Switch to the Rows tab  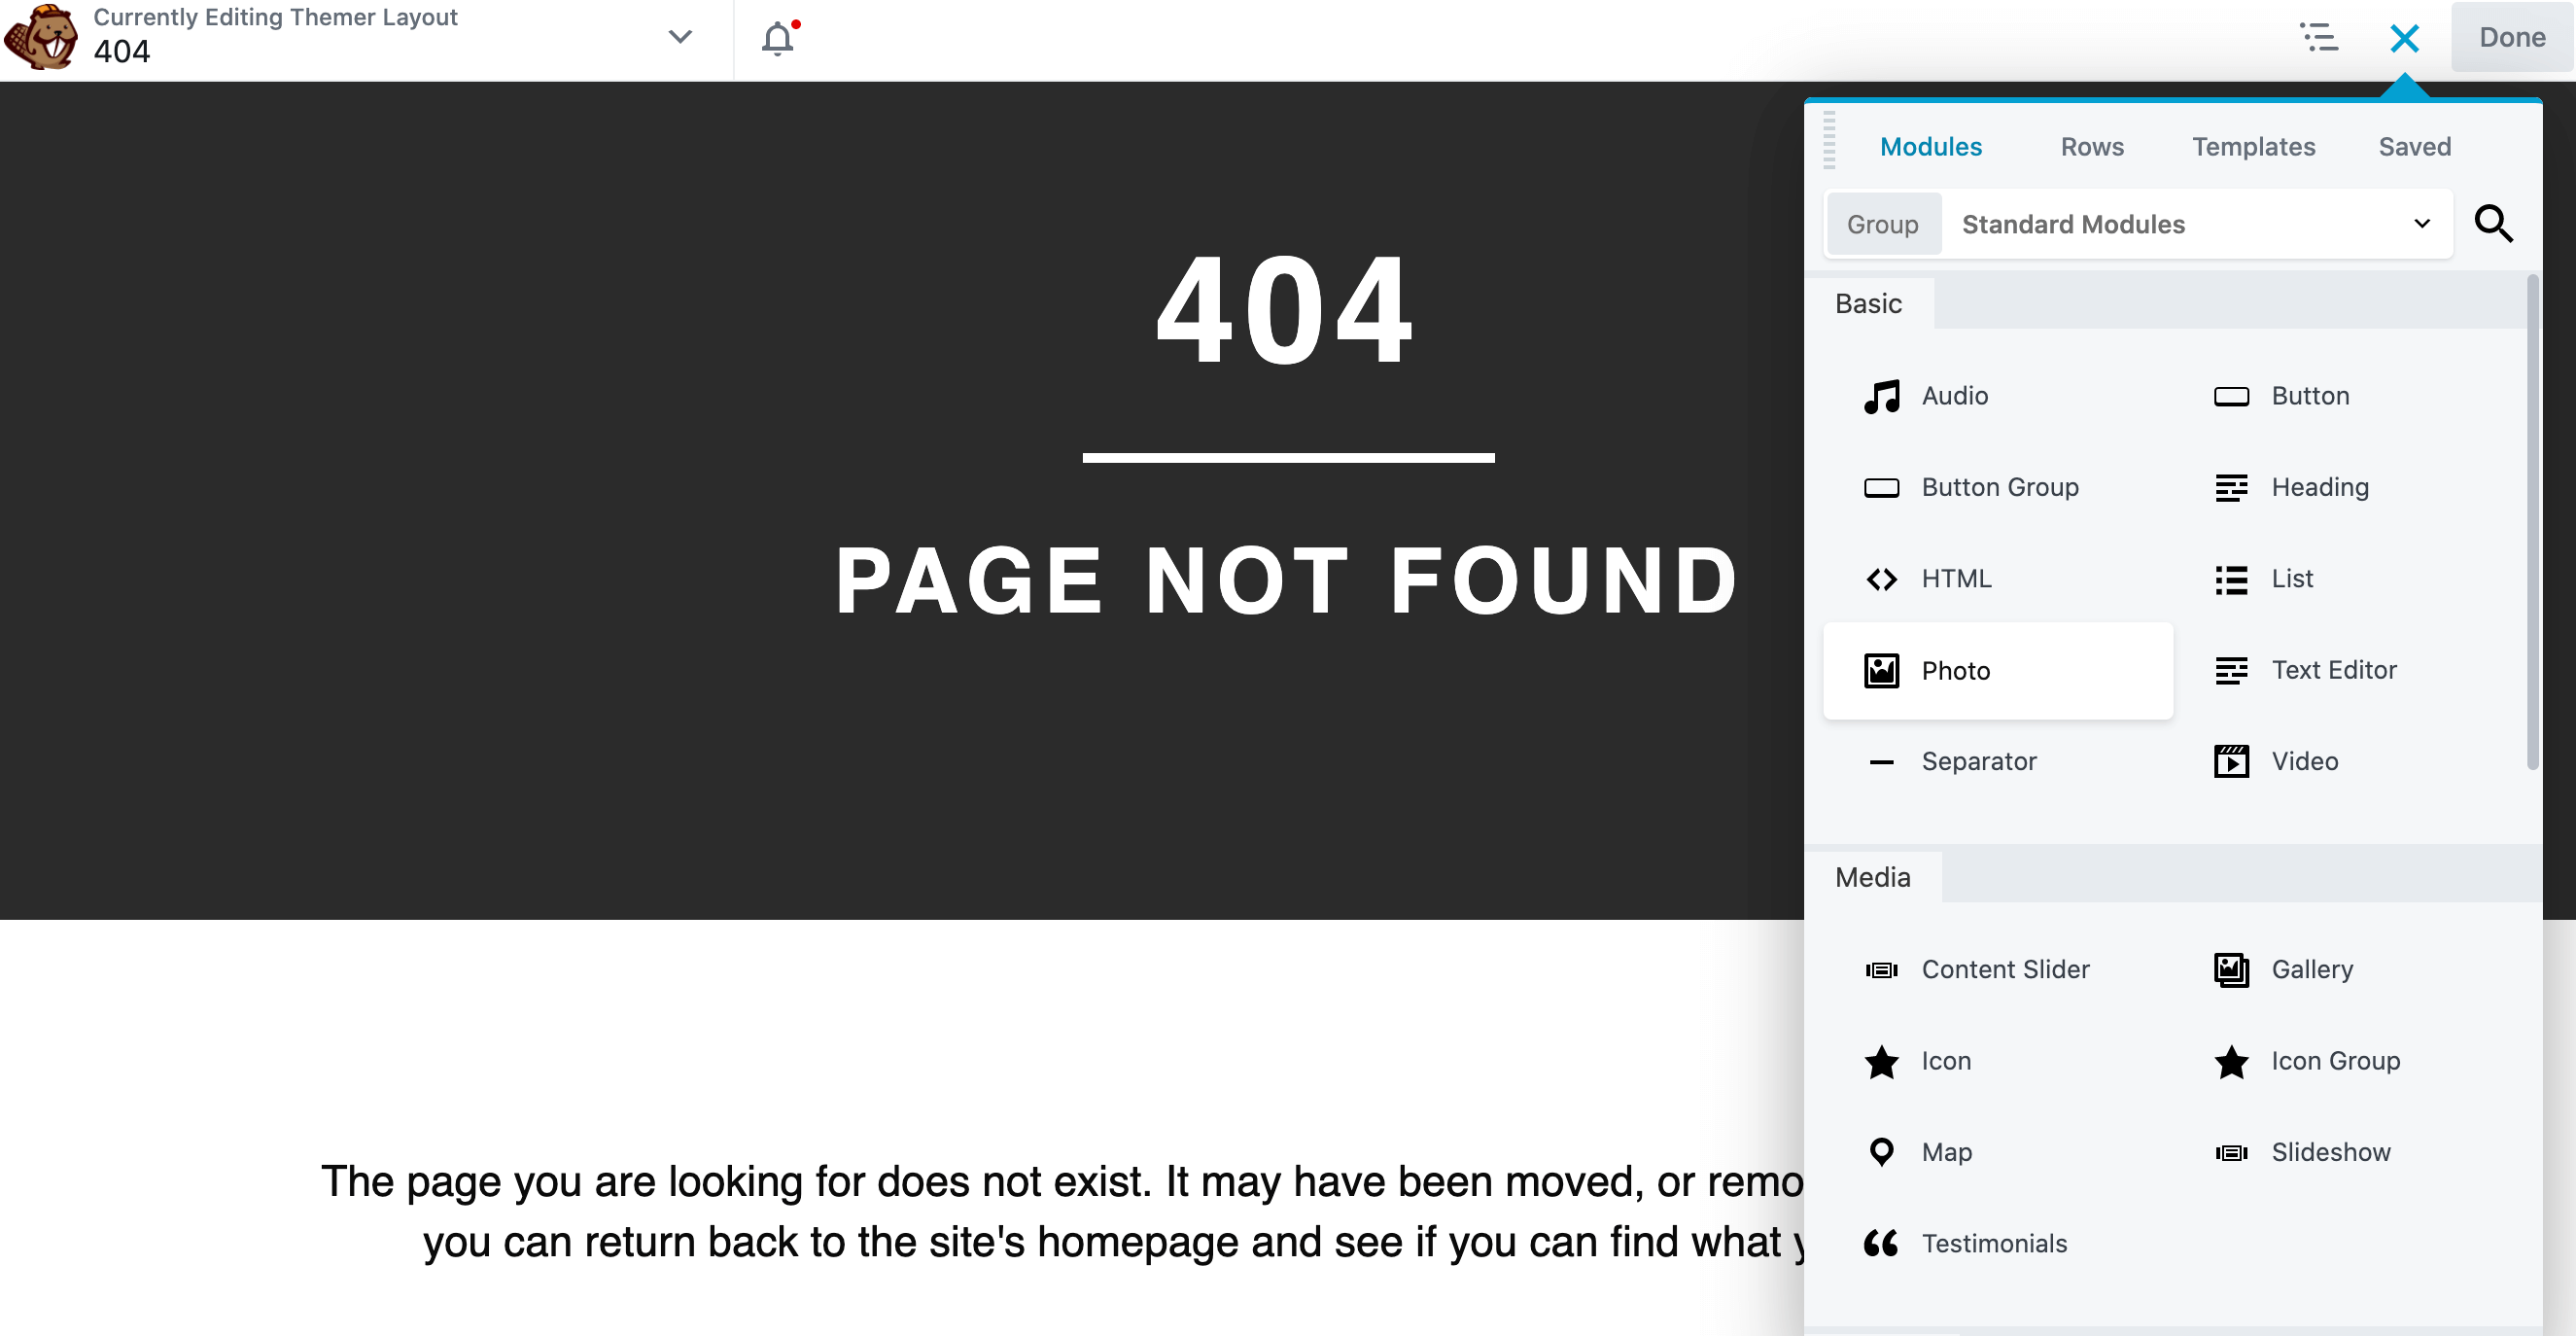(x=2091, y=147)
